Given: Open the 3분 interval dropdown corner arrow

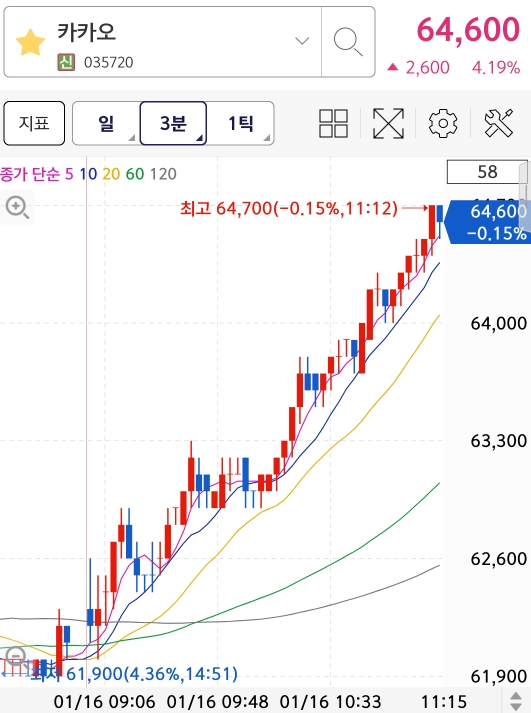Looking at the screenshot, I should [x=200, y=138].
